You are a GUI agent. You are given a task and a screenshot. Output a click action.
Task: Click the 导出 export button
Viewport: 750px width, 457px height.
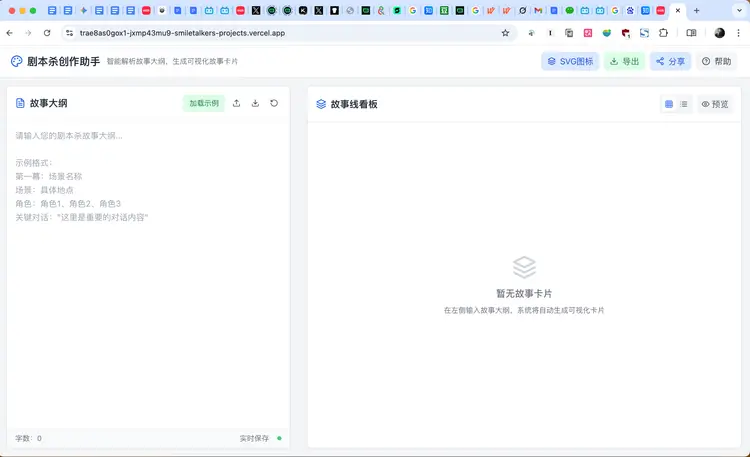tap(624, 61)
